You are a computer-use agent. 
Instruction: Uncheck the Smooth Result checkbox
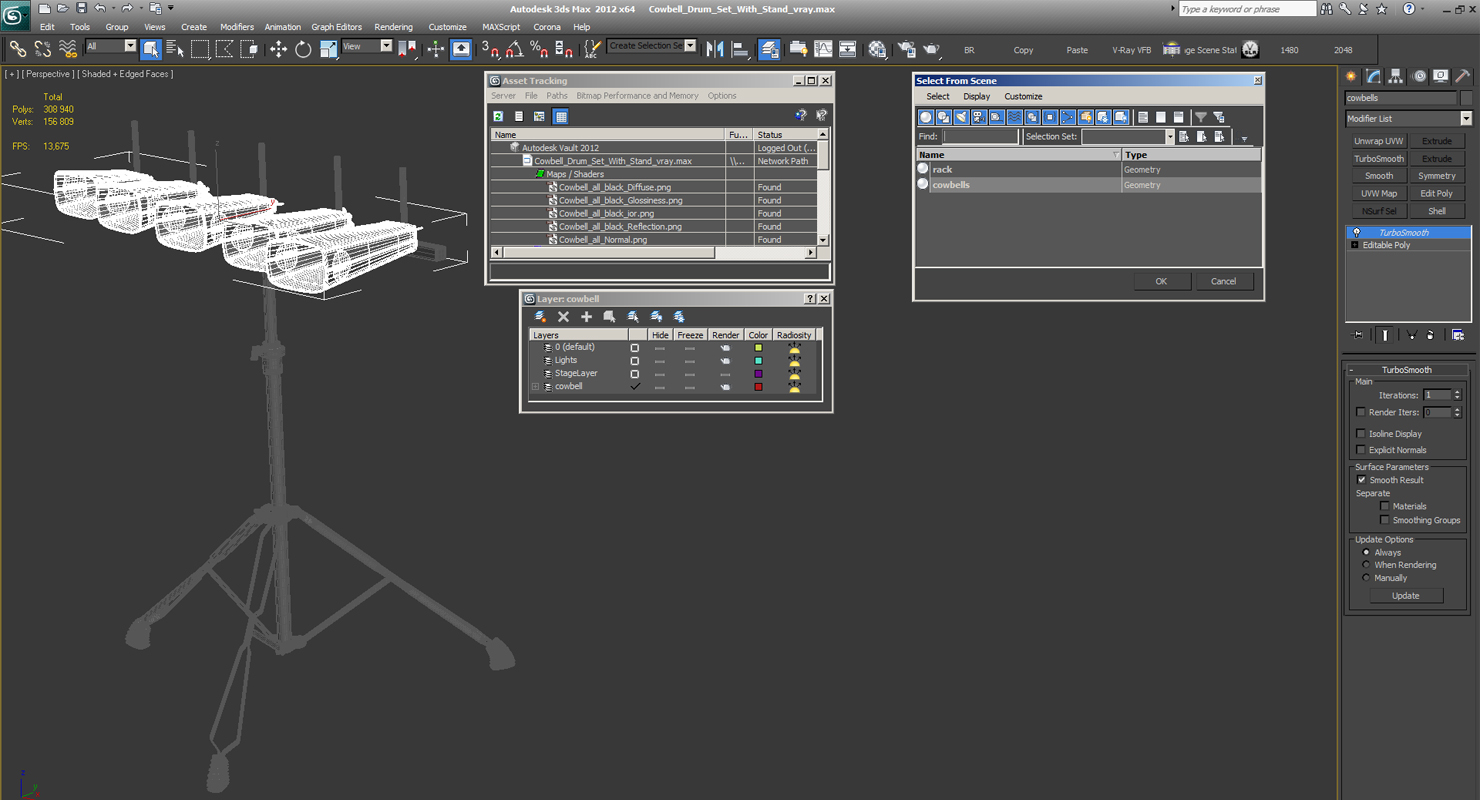pos(1361,480)
